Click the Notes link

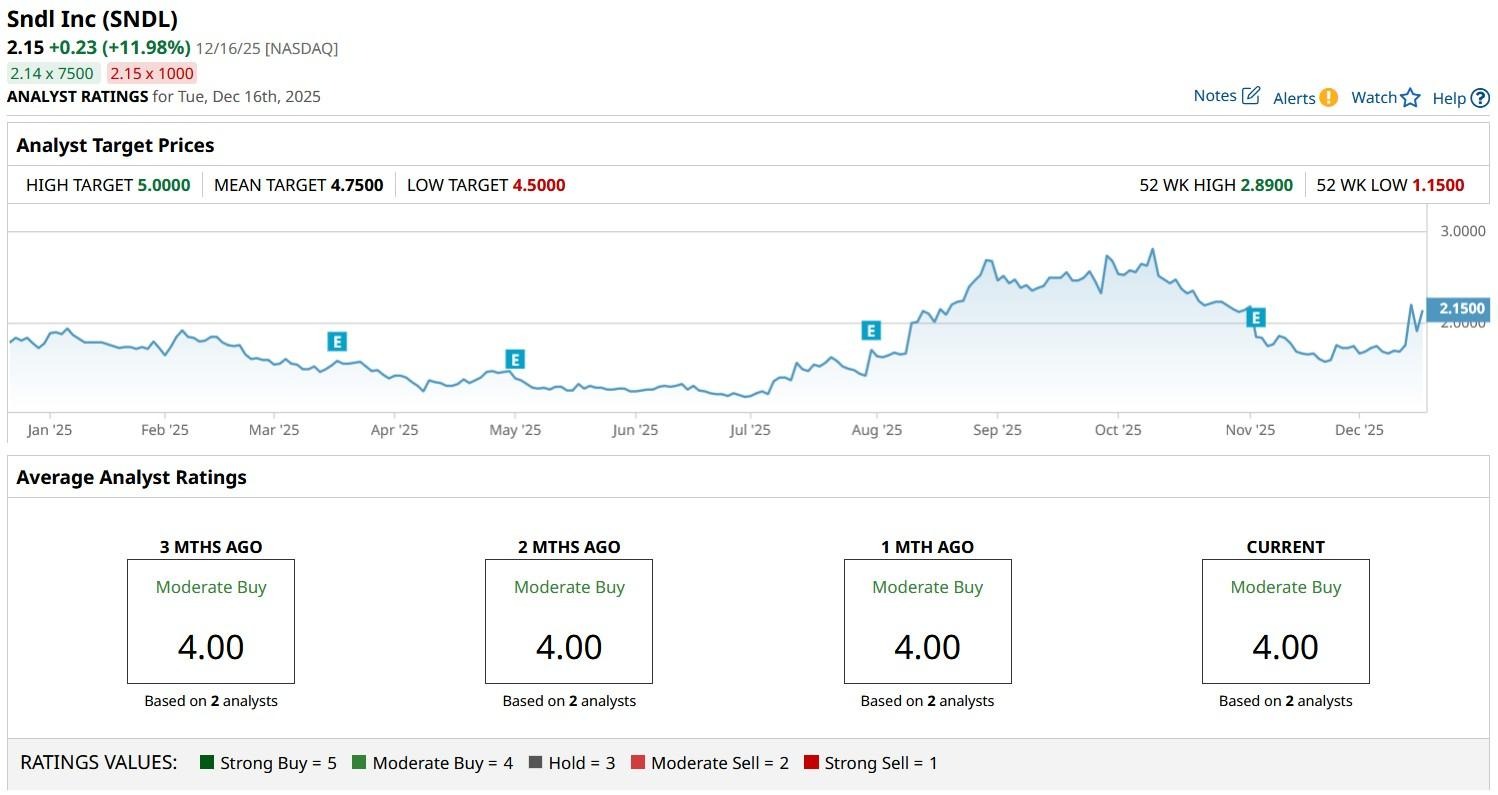pos(1215,96)
